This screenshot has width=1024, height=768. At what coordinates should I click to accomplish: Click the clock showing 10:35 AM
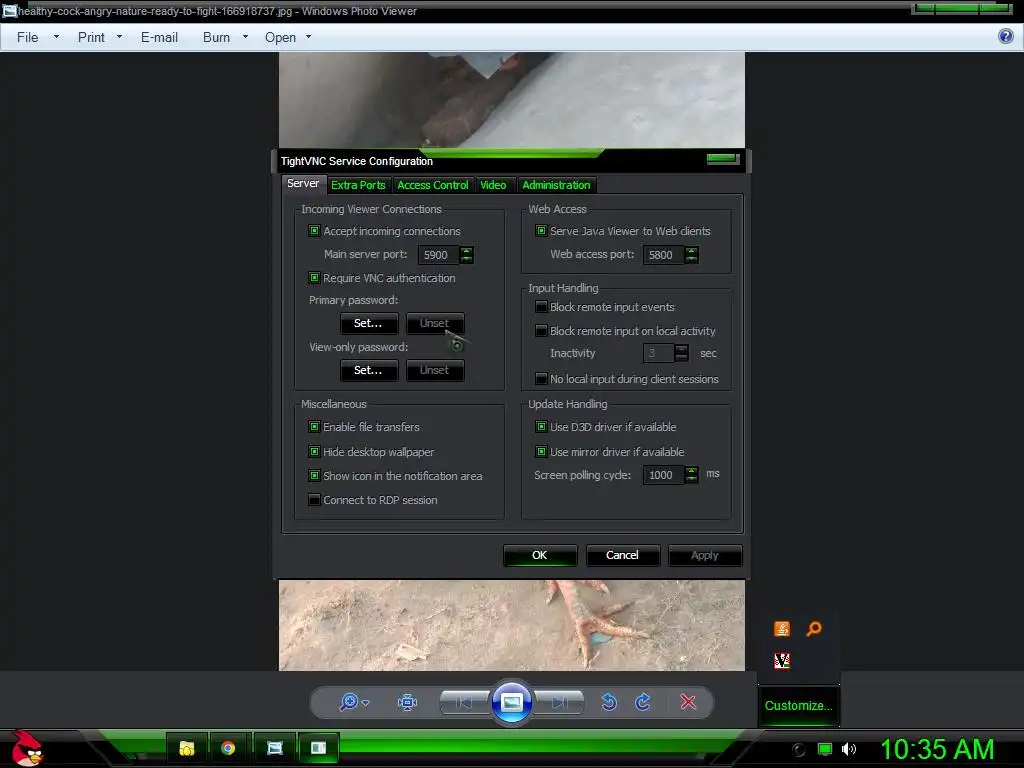[937, 749]
